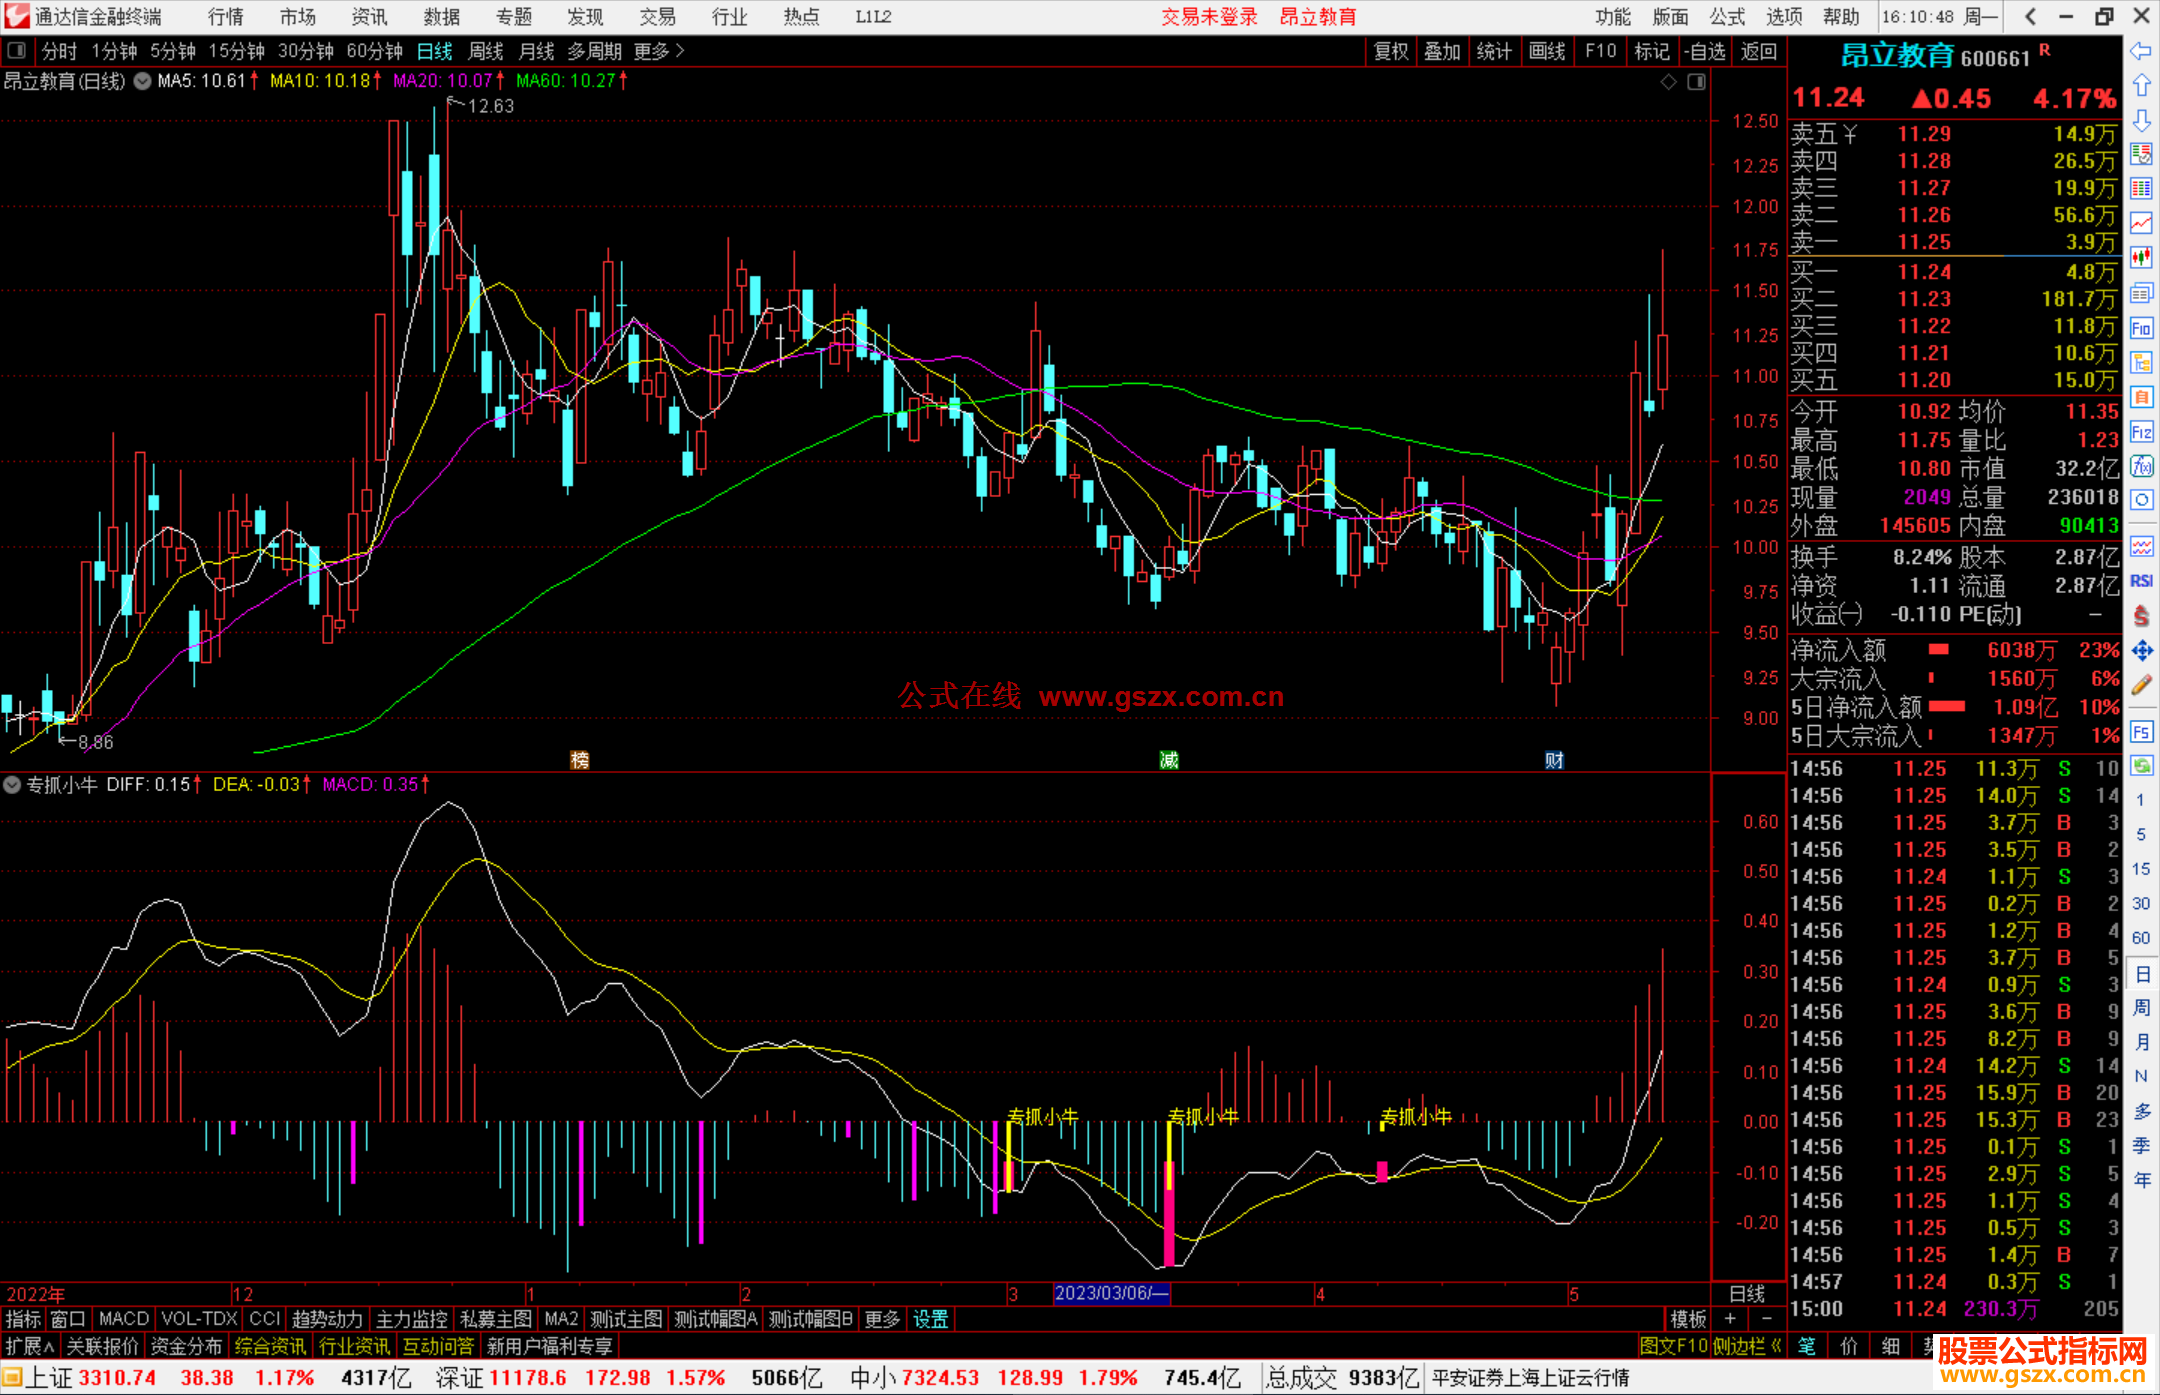
Task: Click the 减 marker on the timeline
Action: tap(1169, 760)
